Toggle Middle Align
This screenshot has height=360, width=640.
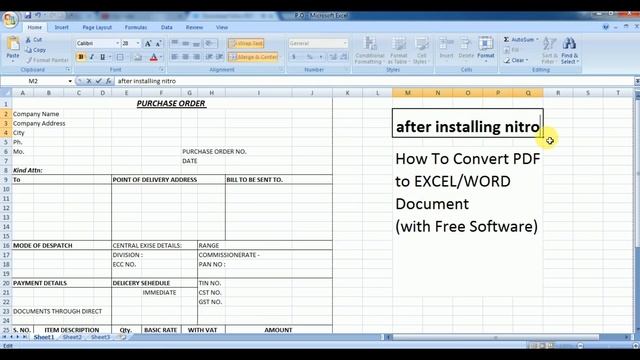185,43
